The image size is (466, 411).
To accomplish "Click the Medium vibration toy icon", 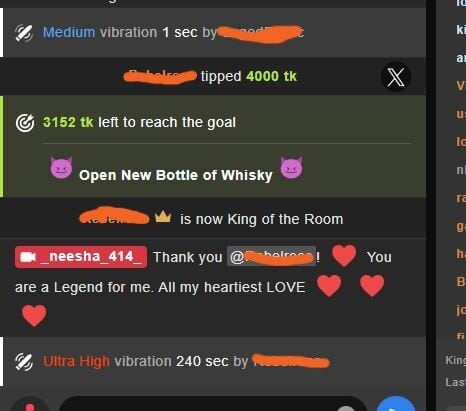I will click(x=24, y=33).
